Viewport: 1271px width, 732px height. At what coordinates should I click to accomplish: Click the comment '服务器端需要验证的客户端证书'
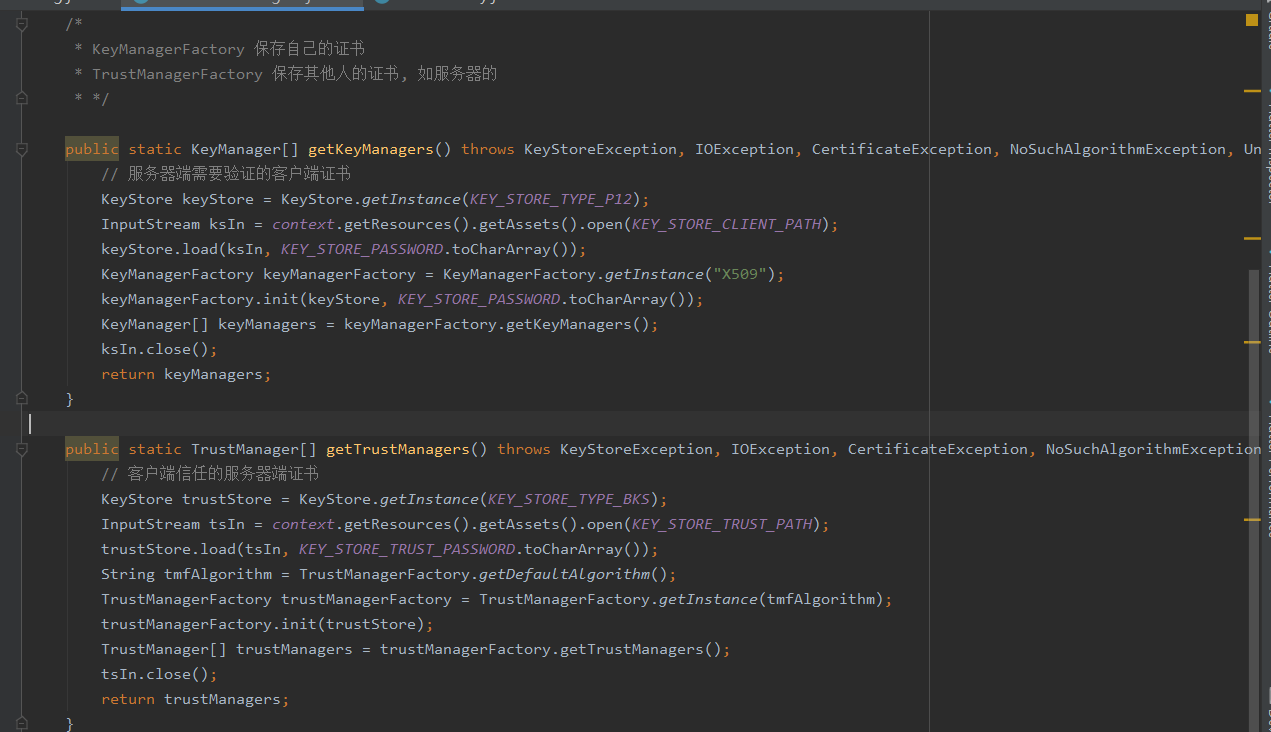(226, 174)
